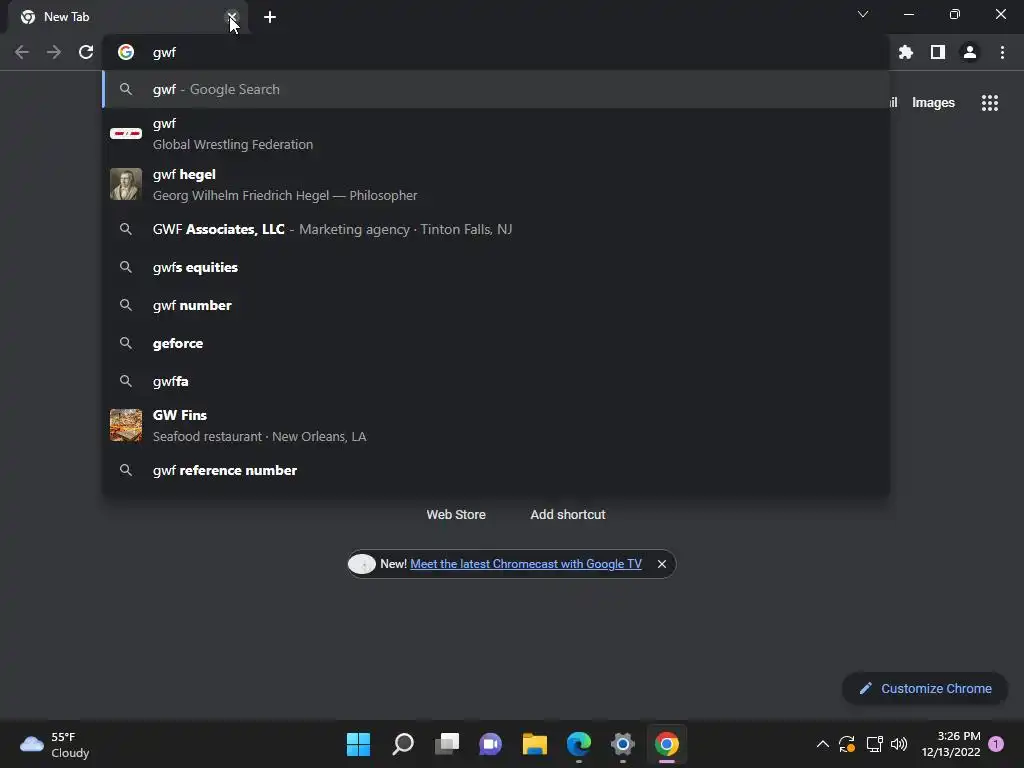
Task: Open the tab search chevron
Action: (x=863, y=14)
